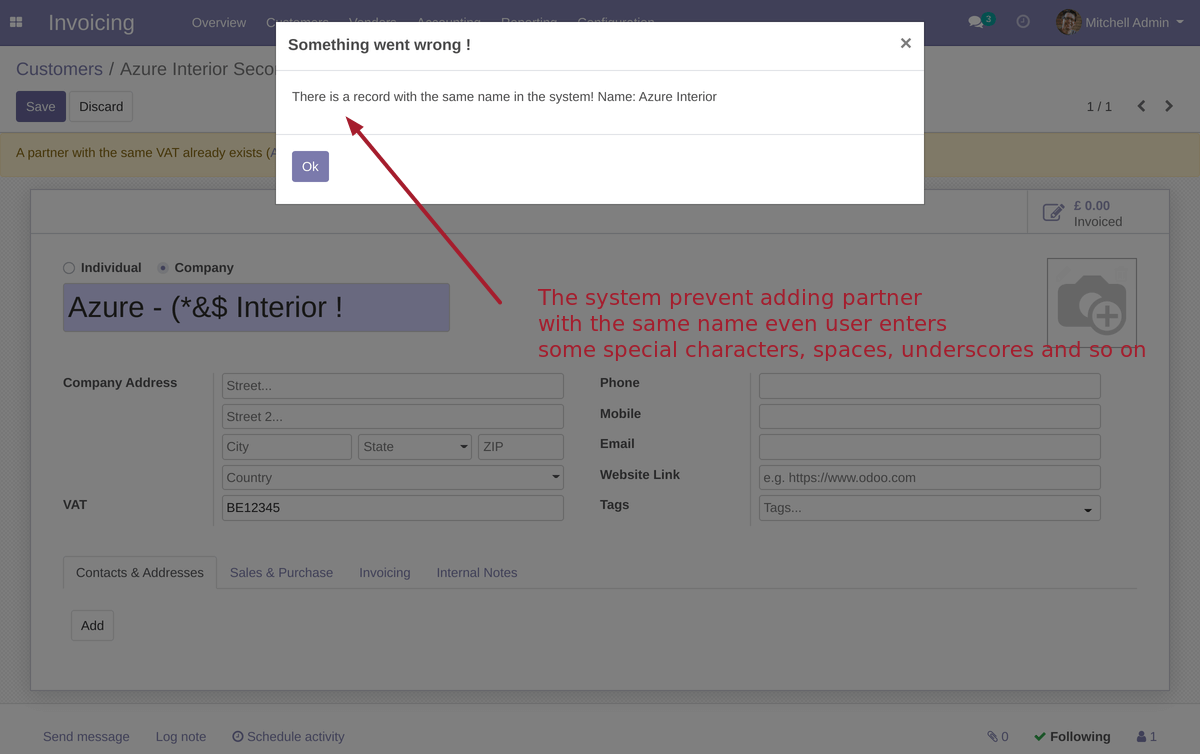Screen dimensions: 1200x754
Task: Open the conversations chat icon
Action: click(x=976, y=22)
